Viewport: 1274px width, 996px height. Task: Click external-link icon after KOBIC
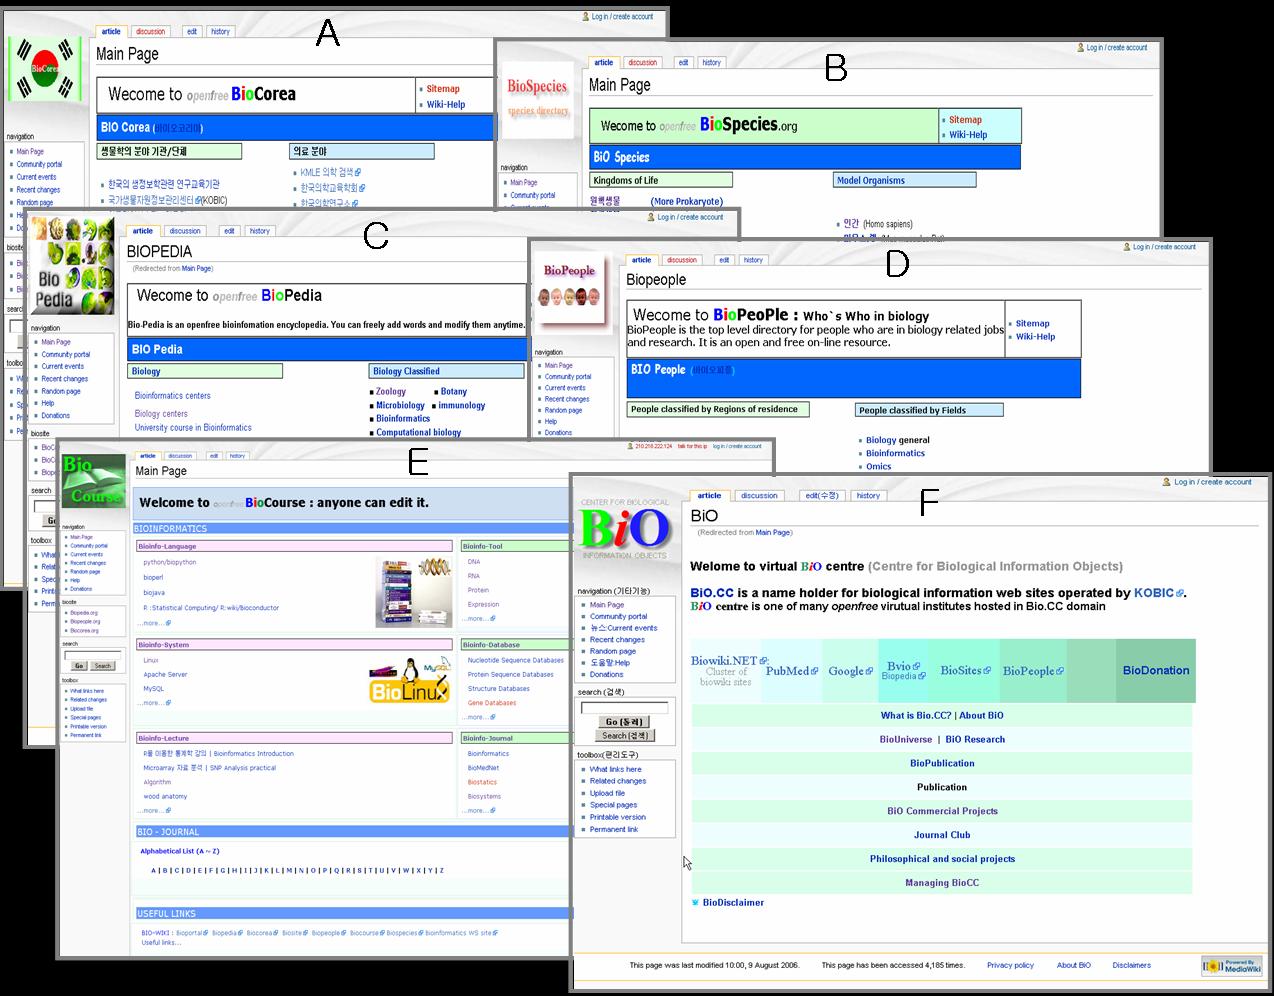(x=1180, y=593)
